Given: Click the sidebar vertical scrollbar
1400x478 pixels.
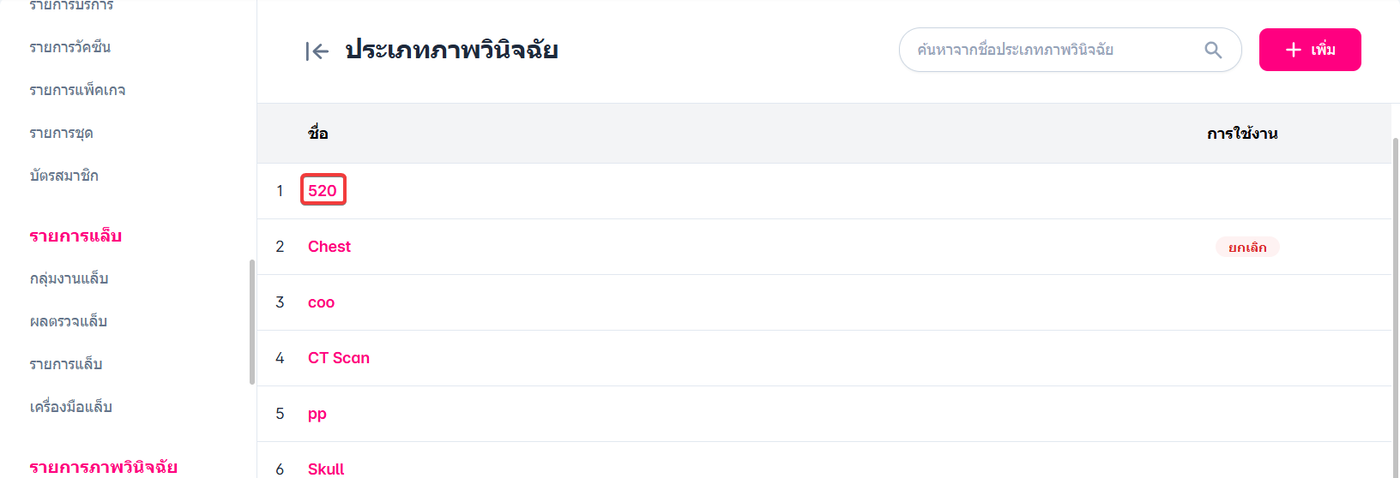Looking at the screenshot, I should pos(252,322).
